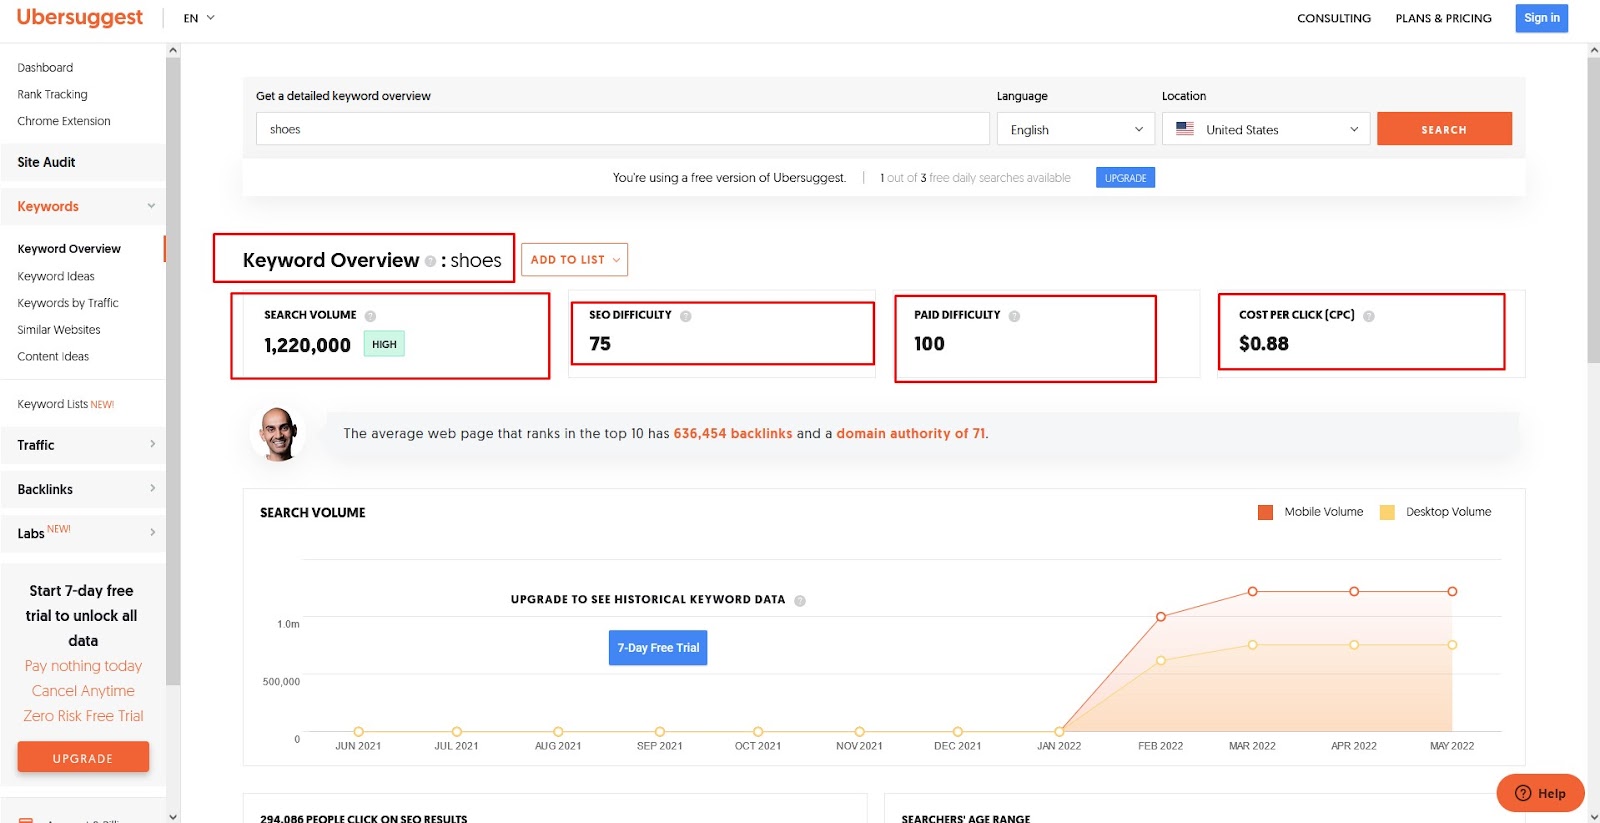Expand the Backlinks sidebar section
1600x823 pixels.
83,489
